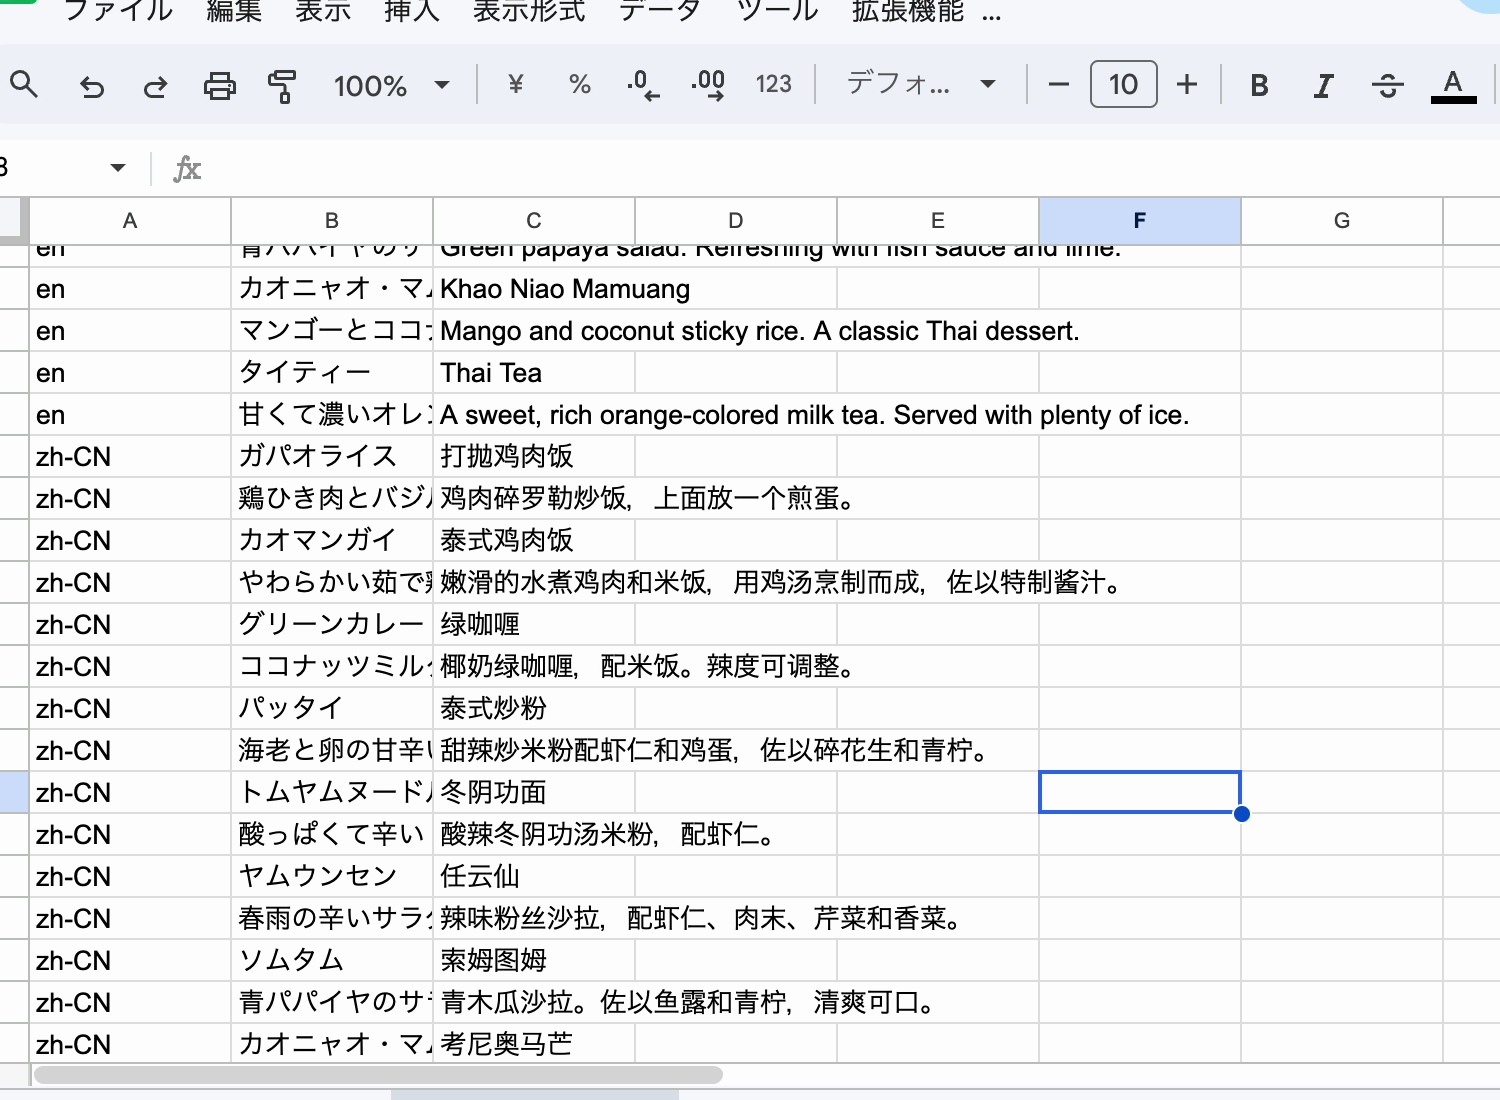Select cell containing タイティー
Image resolution: width=1500 pixels, height=1100 pixels.
pyautogui.click(x=332, y=373)
